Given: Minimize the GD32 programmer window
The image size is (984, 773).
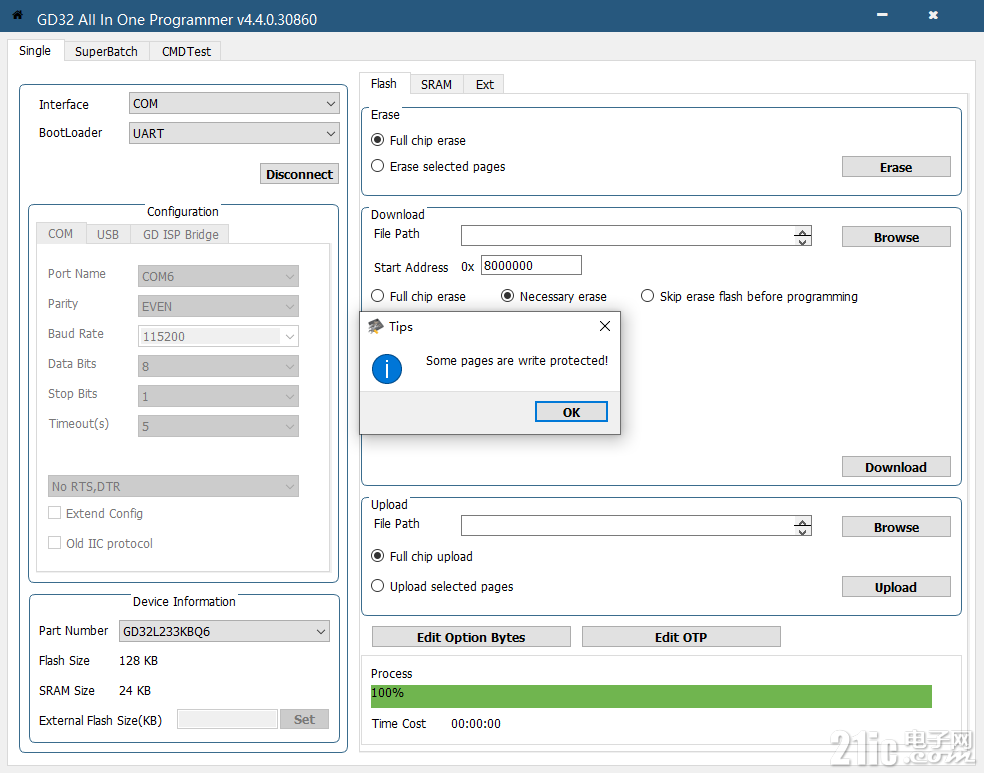Looking at the screenshot, I should [882, 15].
